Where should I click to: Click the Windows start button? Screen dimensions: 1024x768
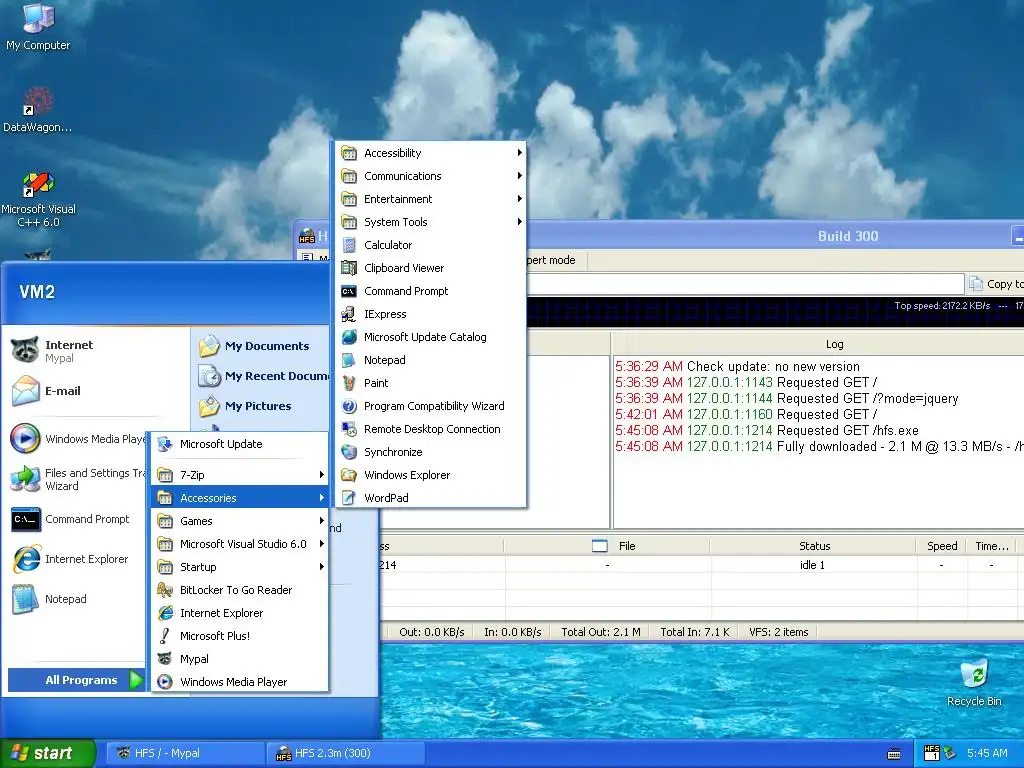[47, 753]
